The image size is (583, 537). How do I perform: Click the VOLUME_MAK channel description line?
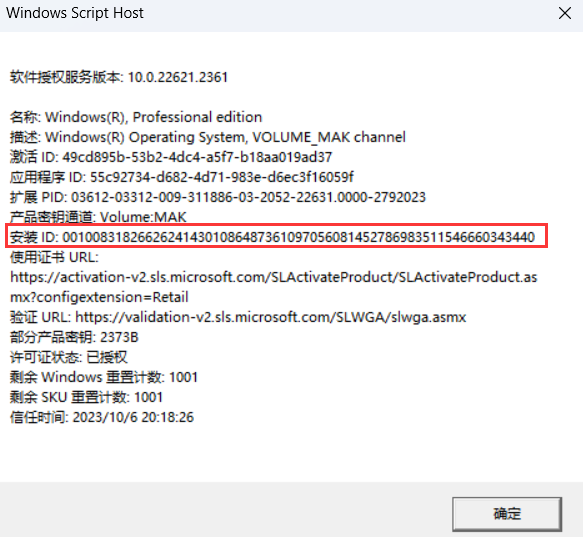click(x=207, y=137)
